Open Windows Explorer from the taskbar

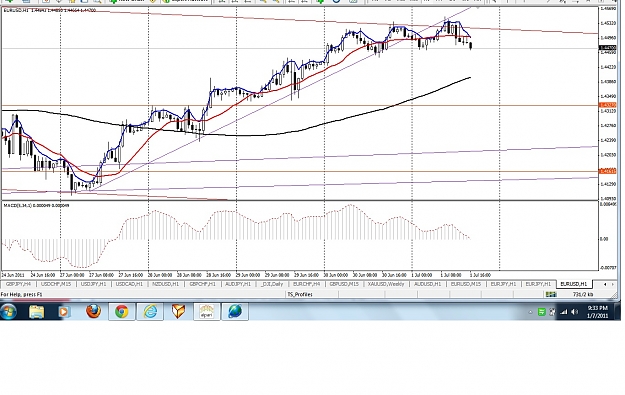(36, 311)
